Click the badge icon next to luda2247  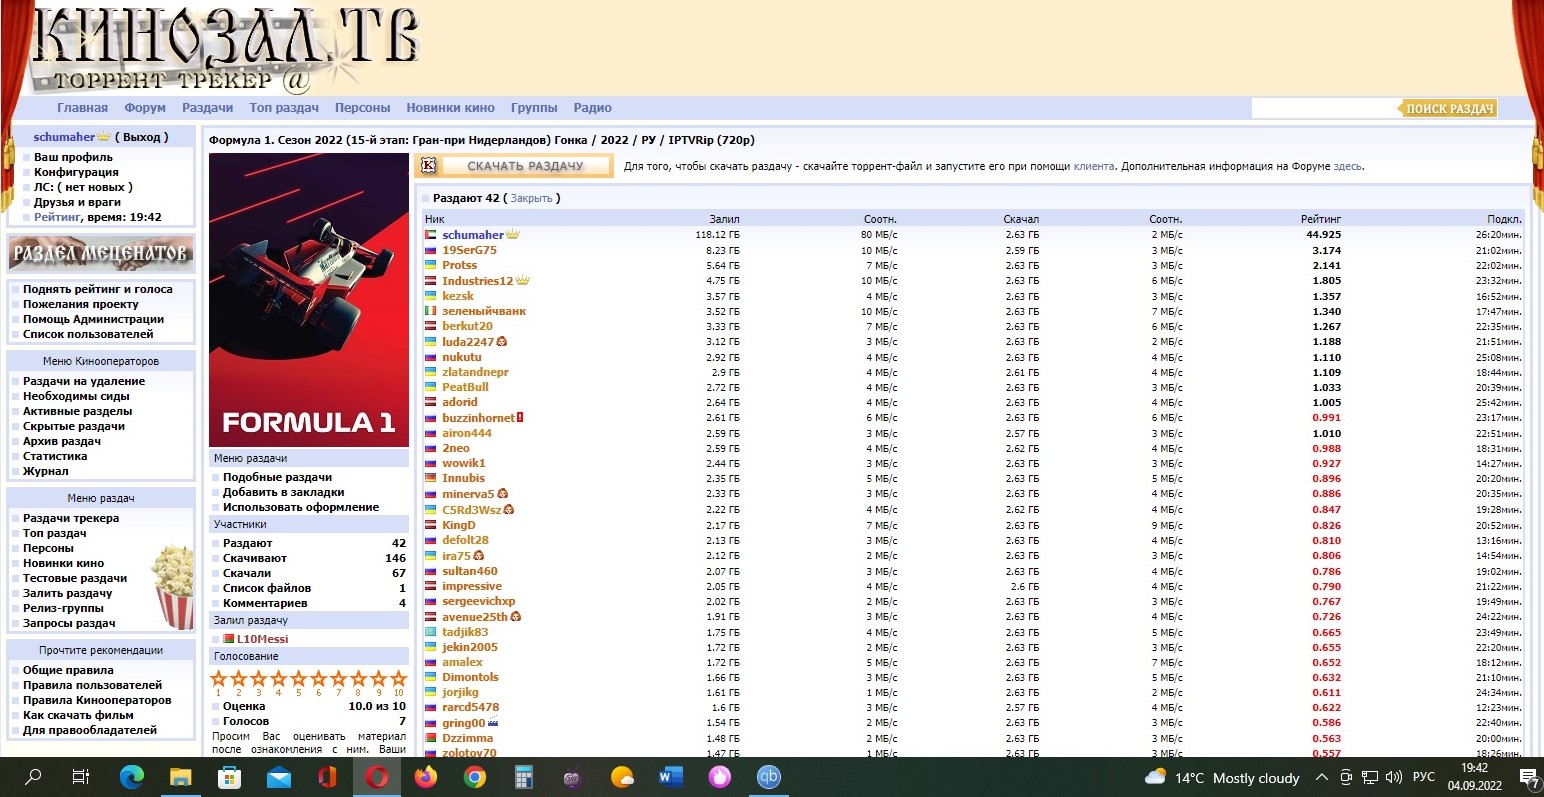coord(502,342)
